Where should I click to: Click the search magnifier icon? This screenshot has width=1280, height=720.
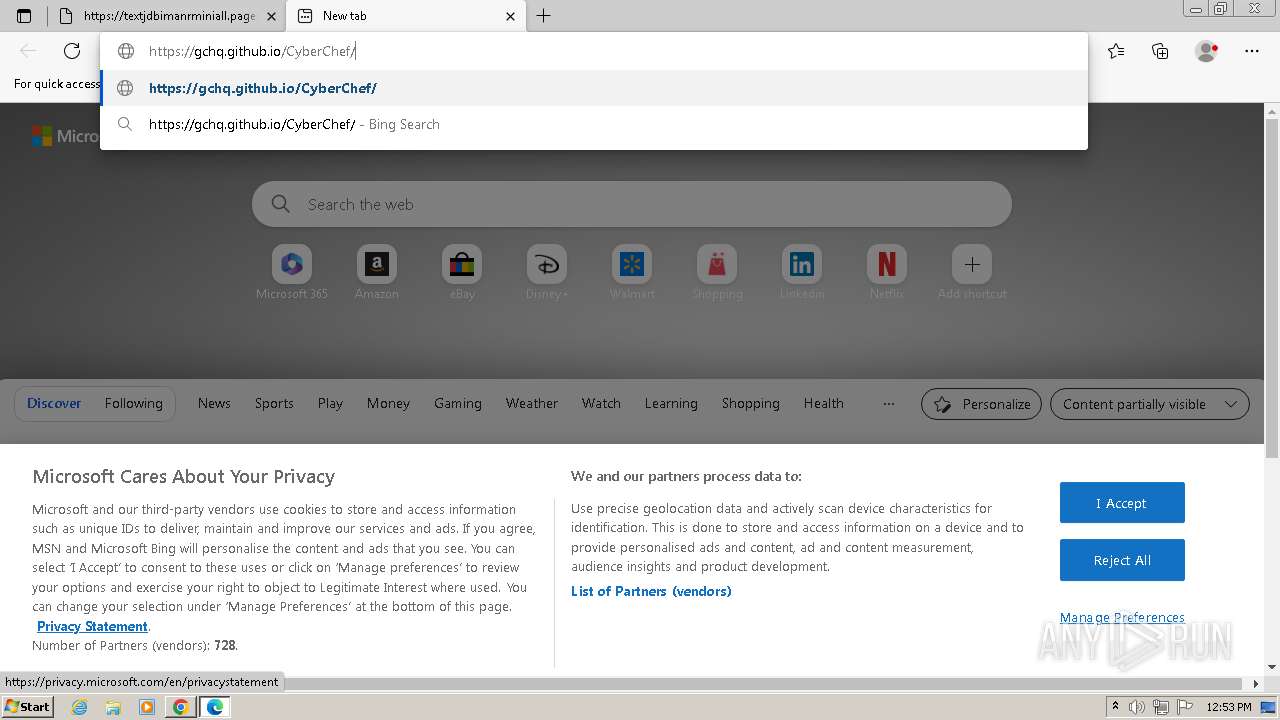[x=281, y=204]
